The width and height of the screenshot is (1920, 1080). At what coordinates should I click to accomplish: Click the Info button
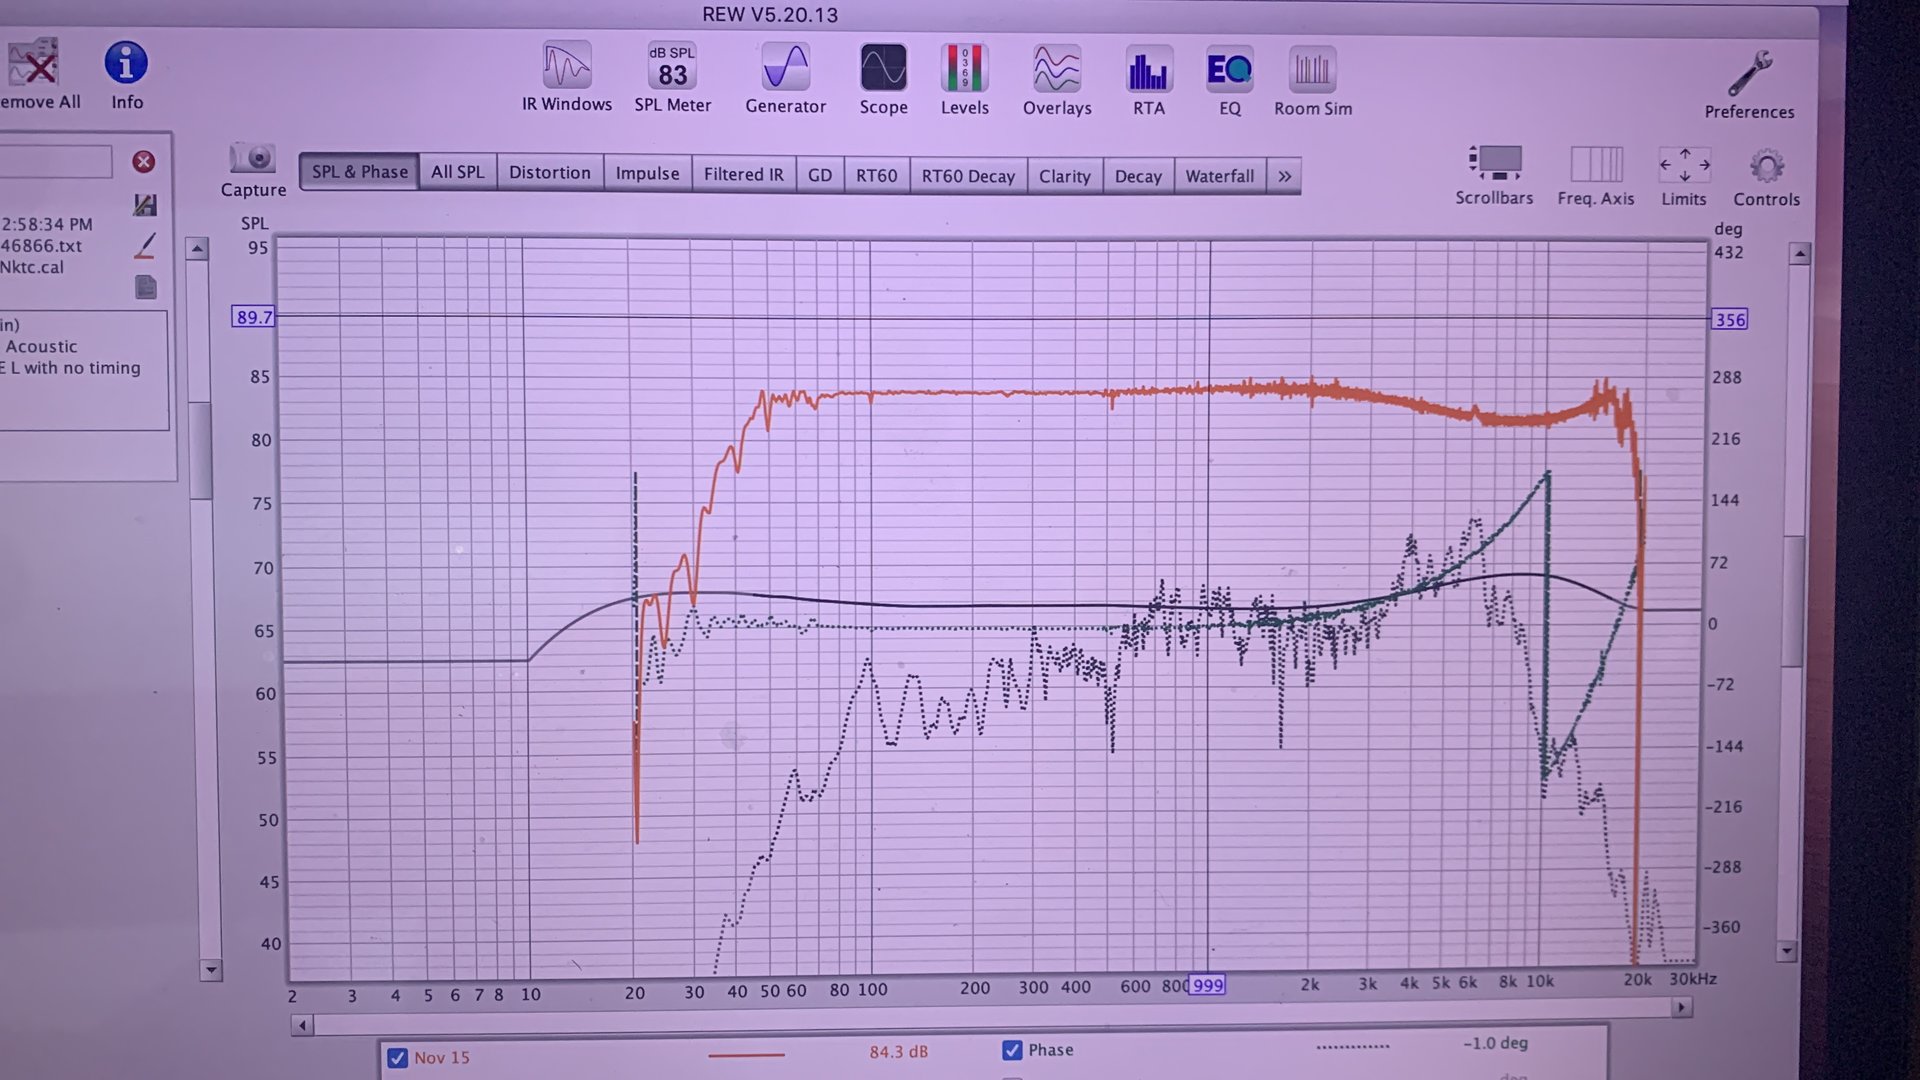126,64
